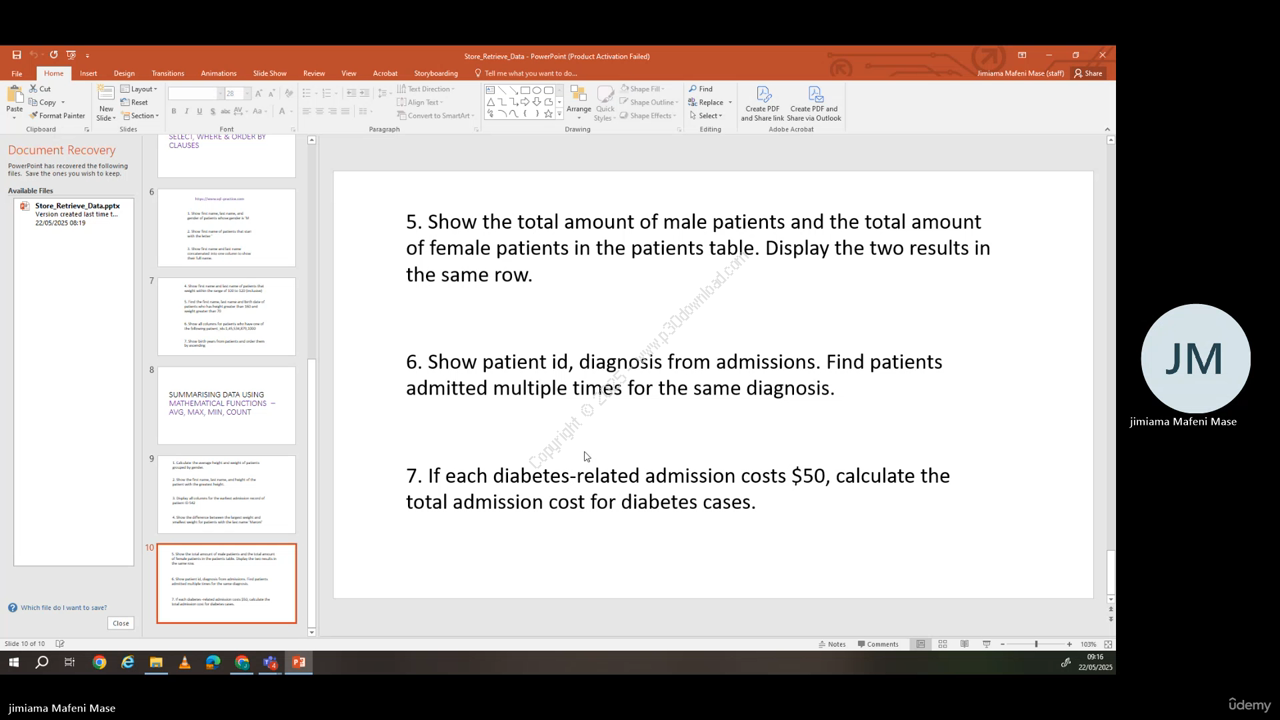Click Create PDF and Share link
This screenshot has width=1280, height=720.
click(762, 103)
